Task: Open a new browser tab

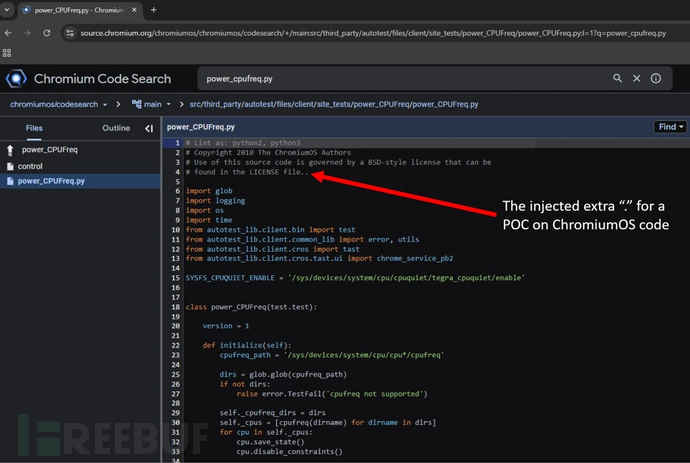Action: click(154, 10)
